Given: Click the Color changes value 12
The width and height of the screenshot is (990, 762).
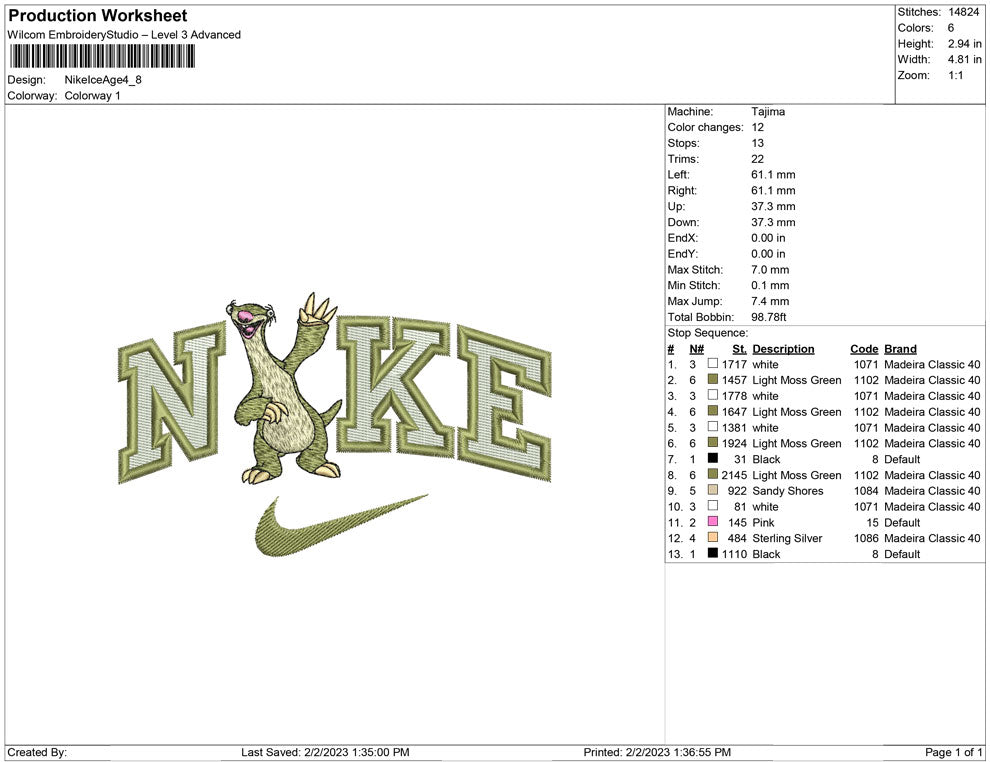Looking at the screenshot, I should click(758, 128).
